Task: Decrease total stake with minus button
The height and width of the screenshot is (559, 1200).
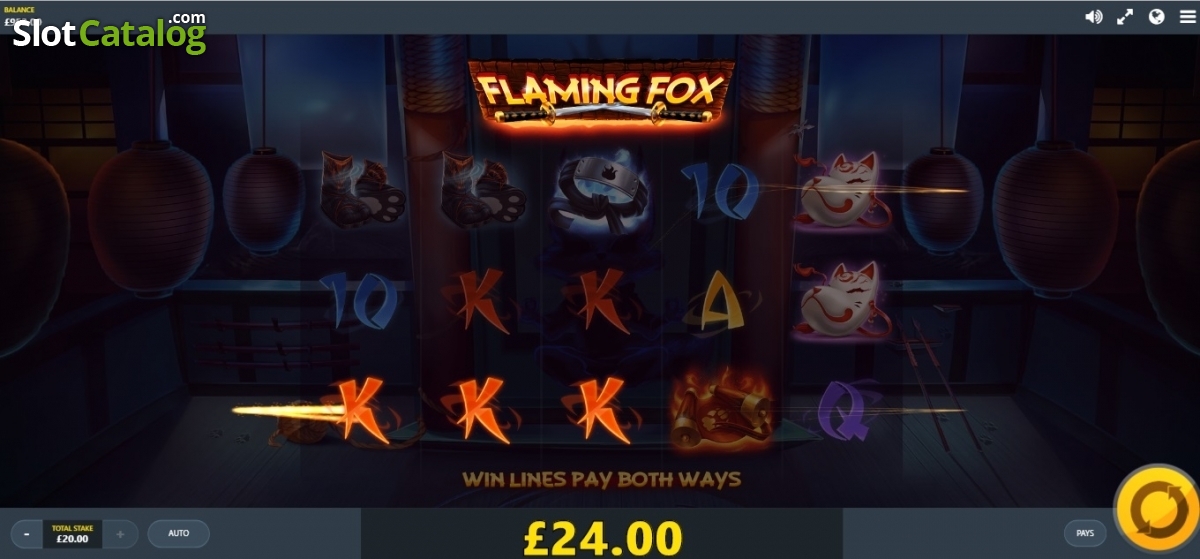Action: pos(26,534)
